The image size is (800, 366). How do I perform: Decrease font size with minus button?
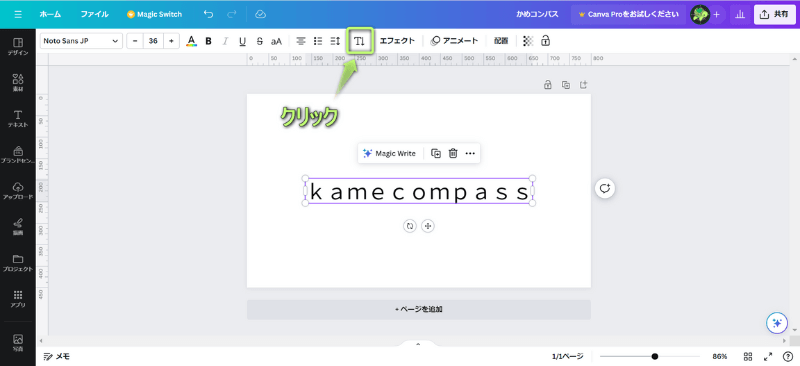pos(135,41)
